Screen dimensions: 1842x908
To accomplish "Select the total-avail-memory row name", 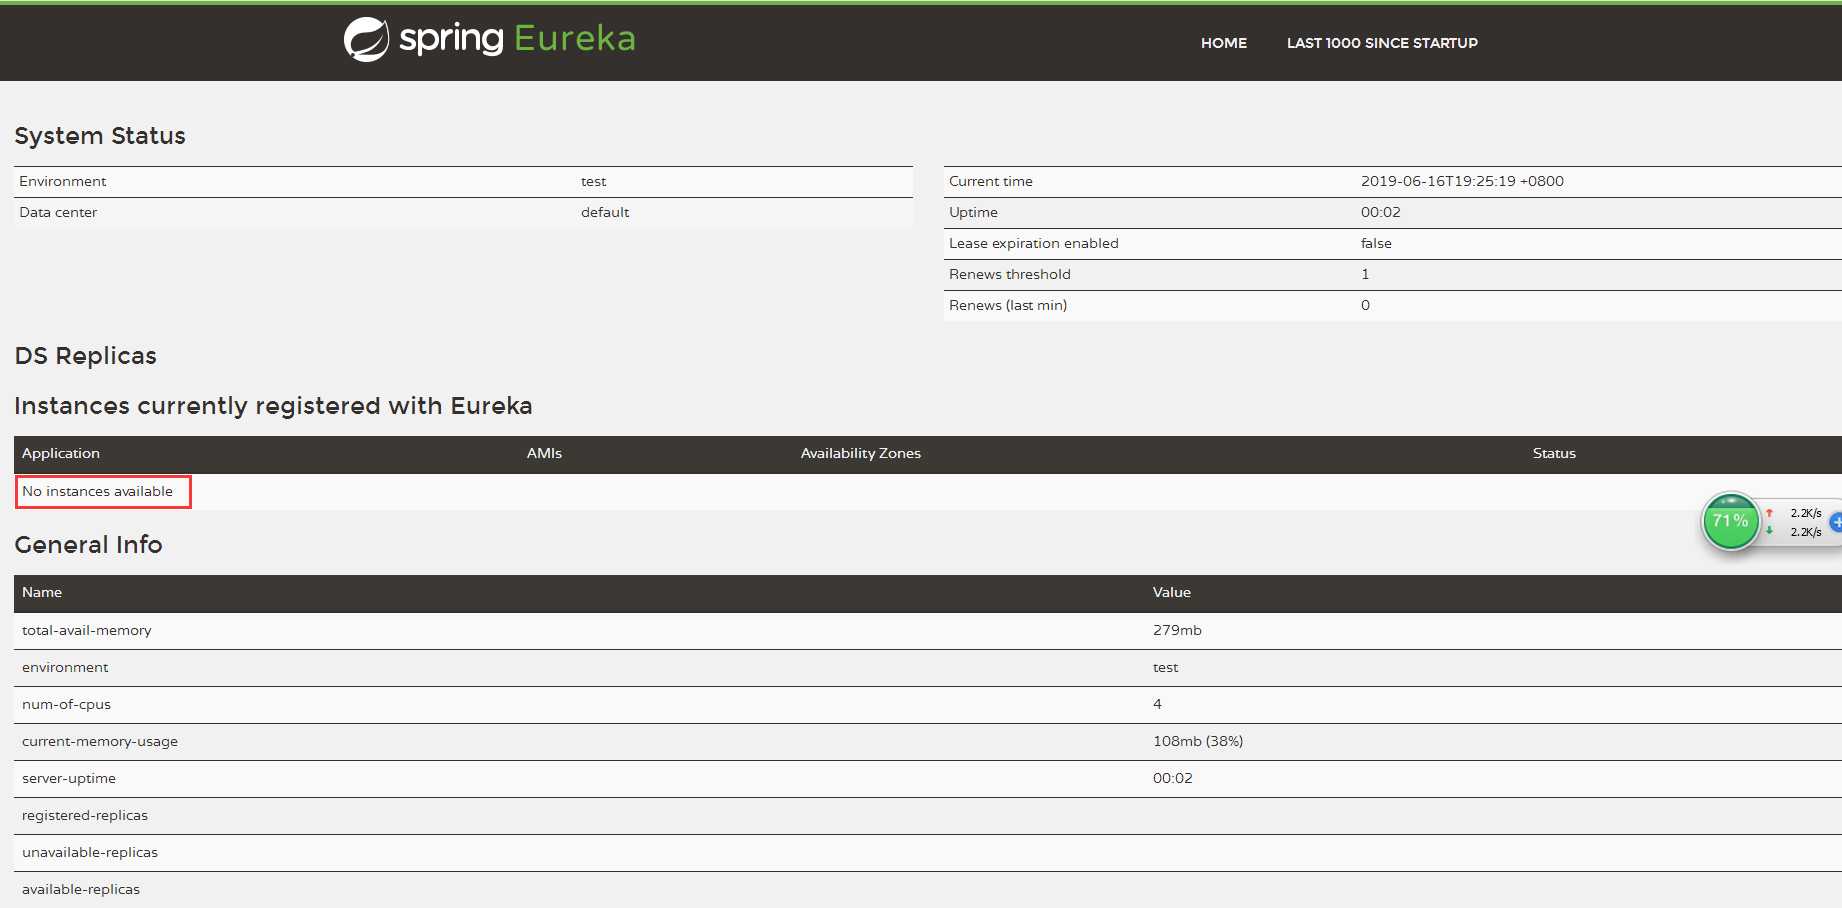I will 87,630.
